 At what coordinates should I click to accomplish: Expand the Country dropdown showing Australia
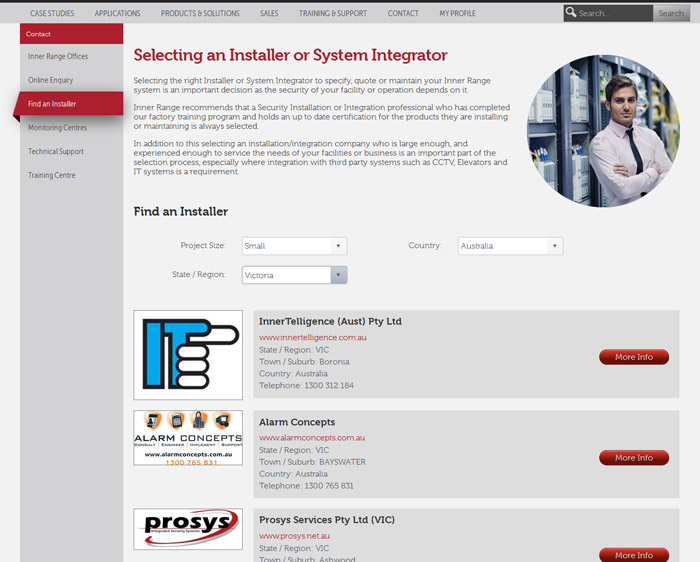click(x=510, y=246)
